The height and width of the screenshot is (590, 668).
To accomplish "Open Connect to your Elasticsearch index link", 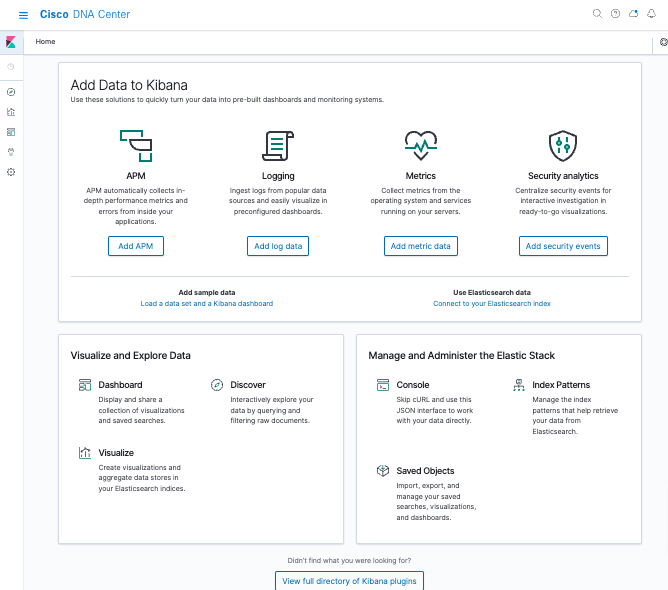I will click(492, 303).
